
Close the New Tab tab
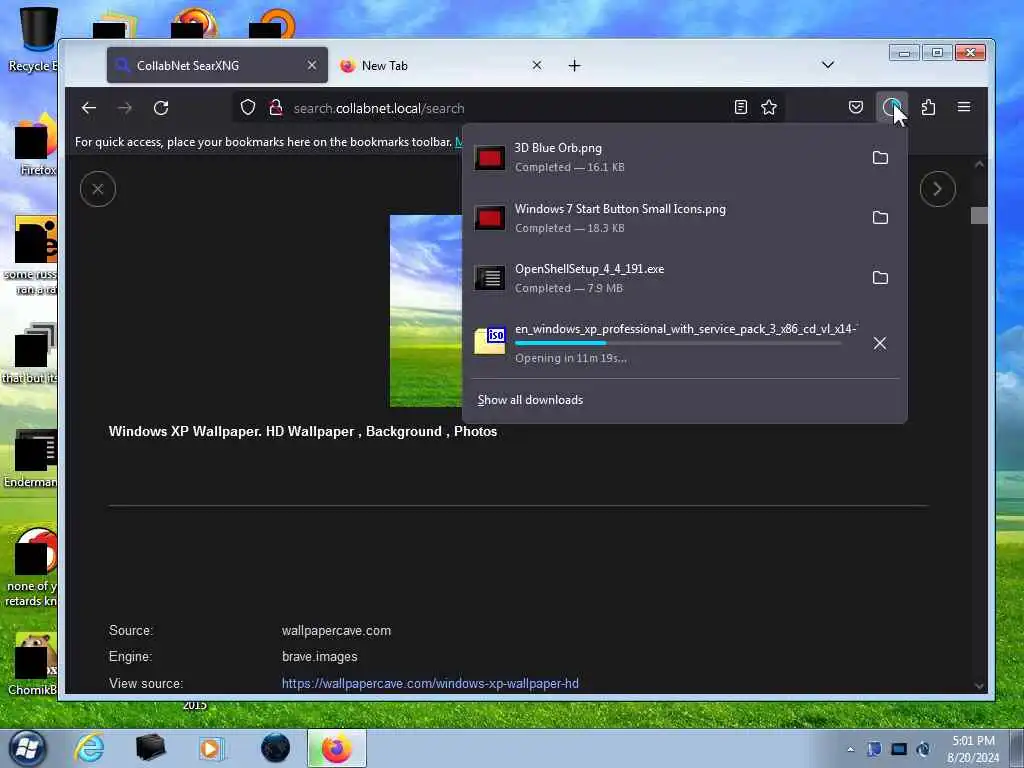click(537, 65)
